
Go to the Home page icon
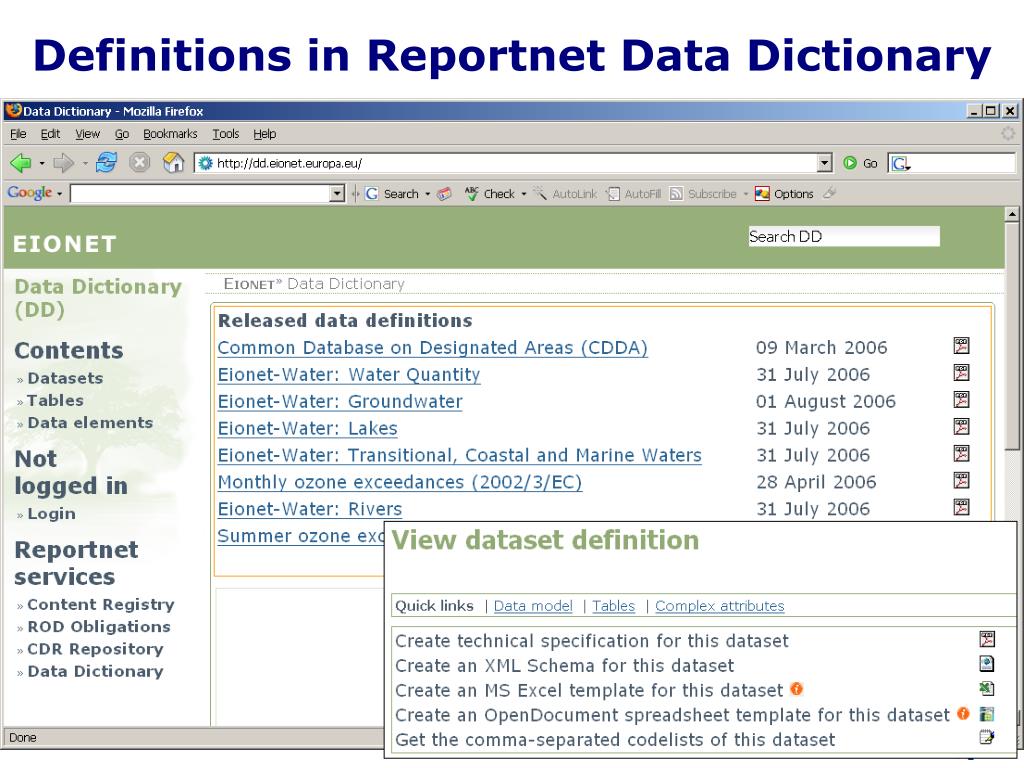173,162
